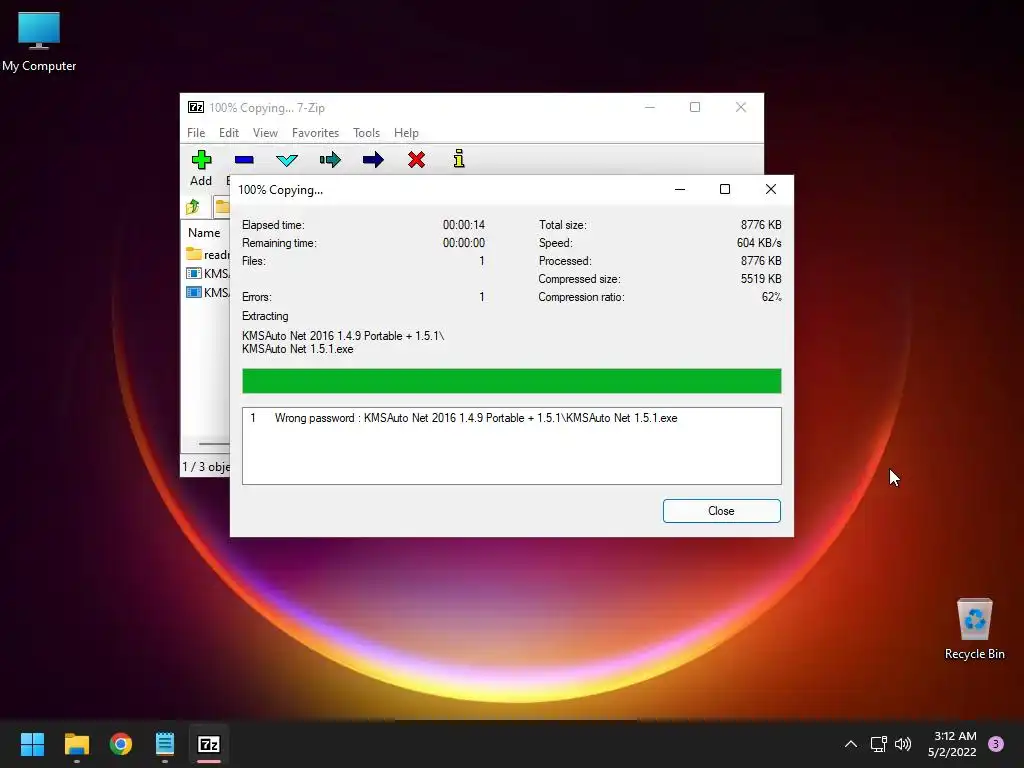The image size is (1024, 768).
Task: Select the first KMS file entry
Action: coord(208,274)
